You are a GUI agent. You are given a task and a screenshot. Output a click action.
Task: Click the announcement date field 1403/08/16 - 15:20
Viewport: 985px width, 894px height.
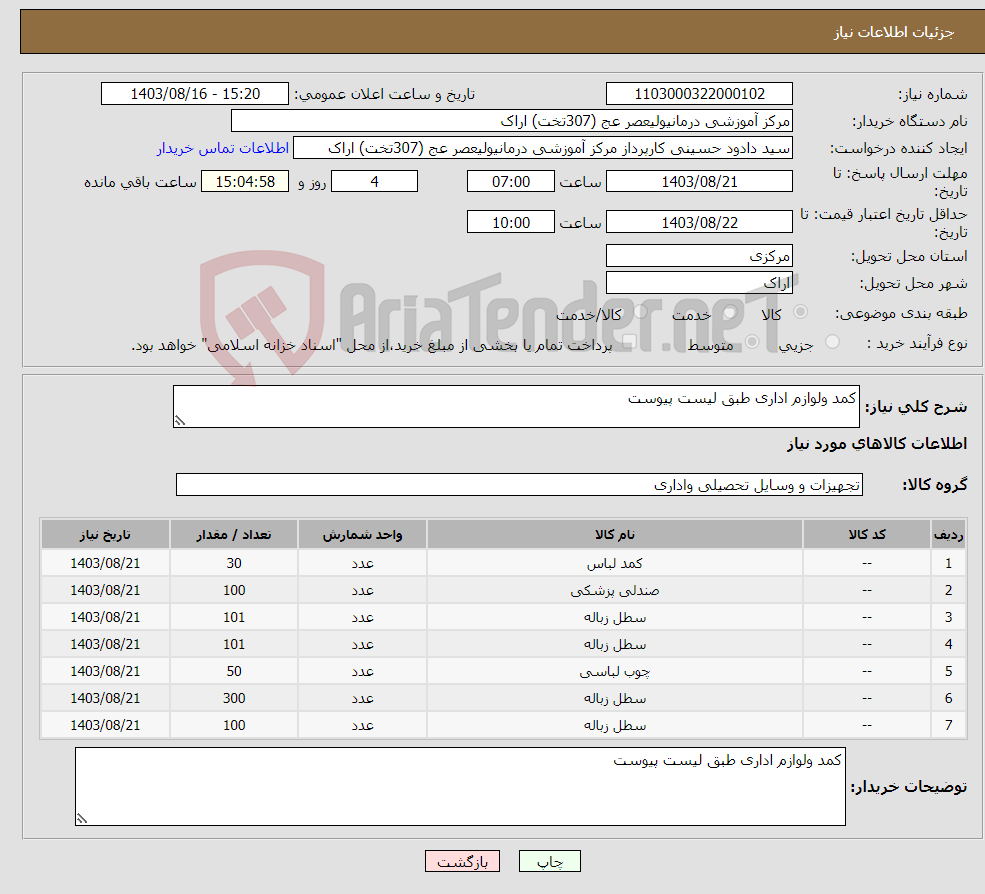tap(195, 94)
